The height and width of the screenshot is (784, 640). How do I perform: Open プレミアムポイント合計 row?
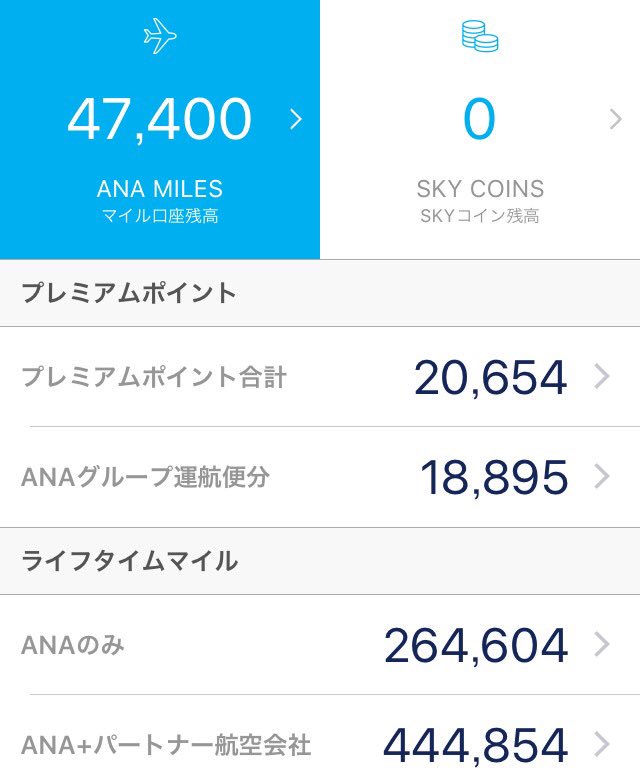pyautogui.click(x=320, y=376)
